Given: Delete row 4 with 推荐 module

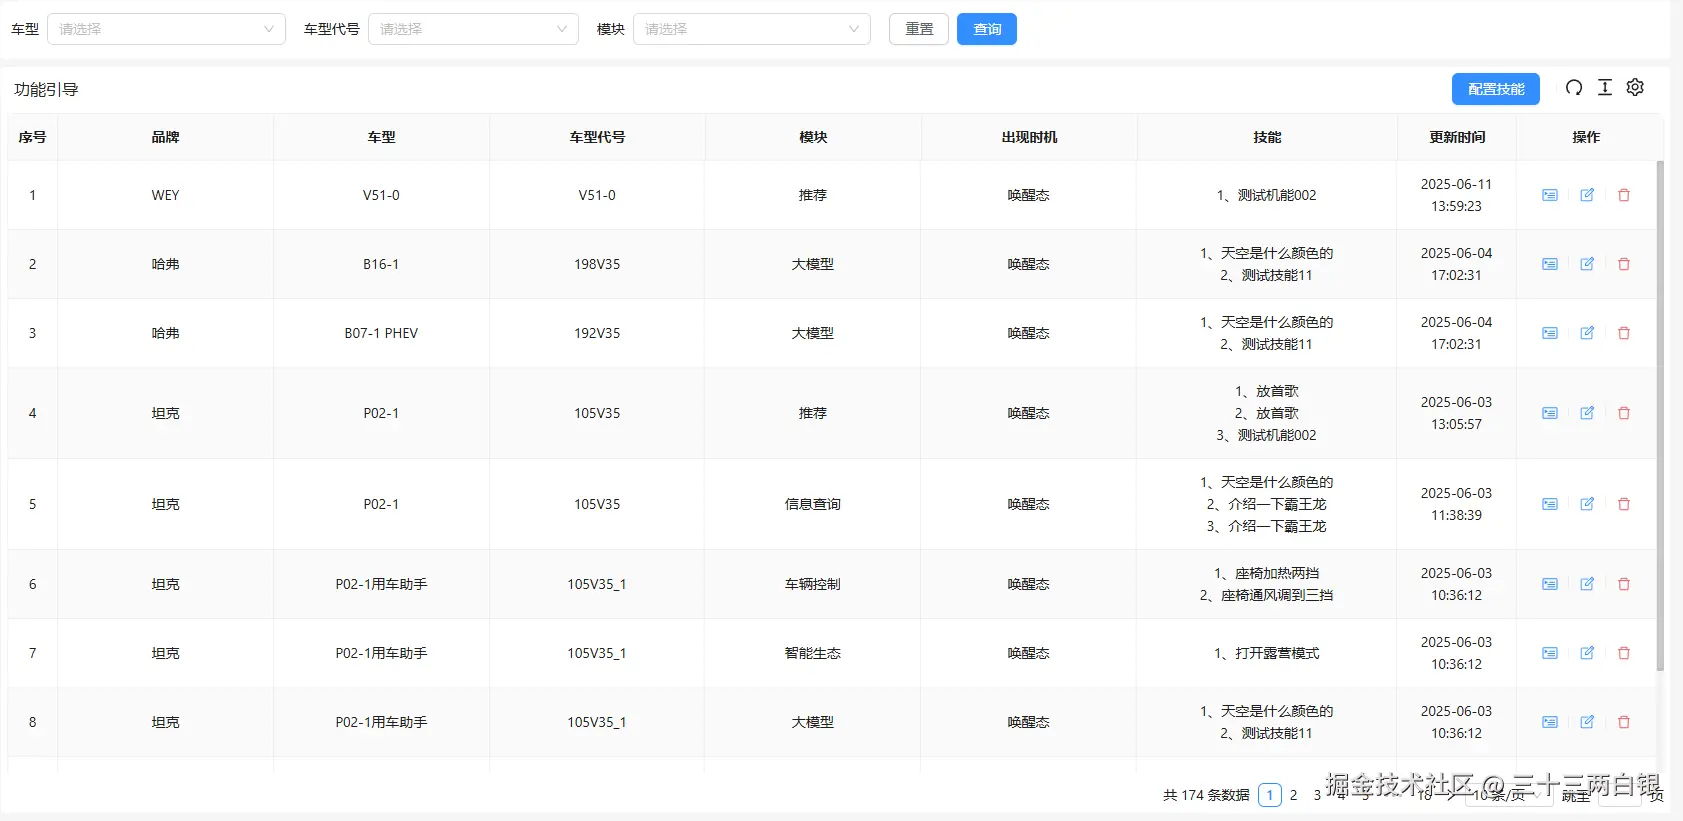Looking at the screenshot, I should coord(1624,413).
